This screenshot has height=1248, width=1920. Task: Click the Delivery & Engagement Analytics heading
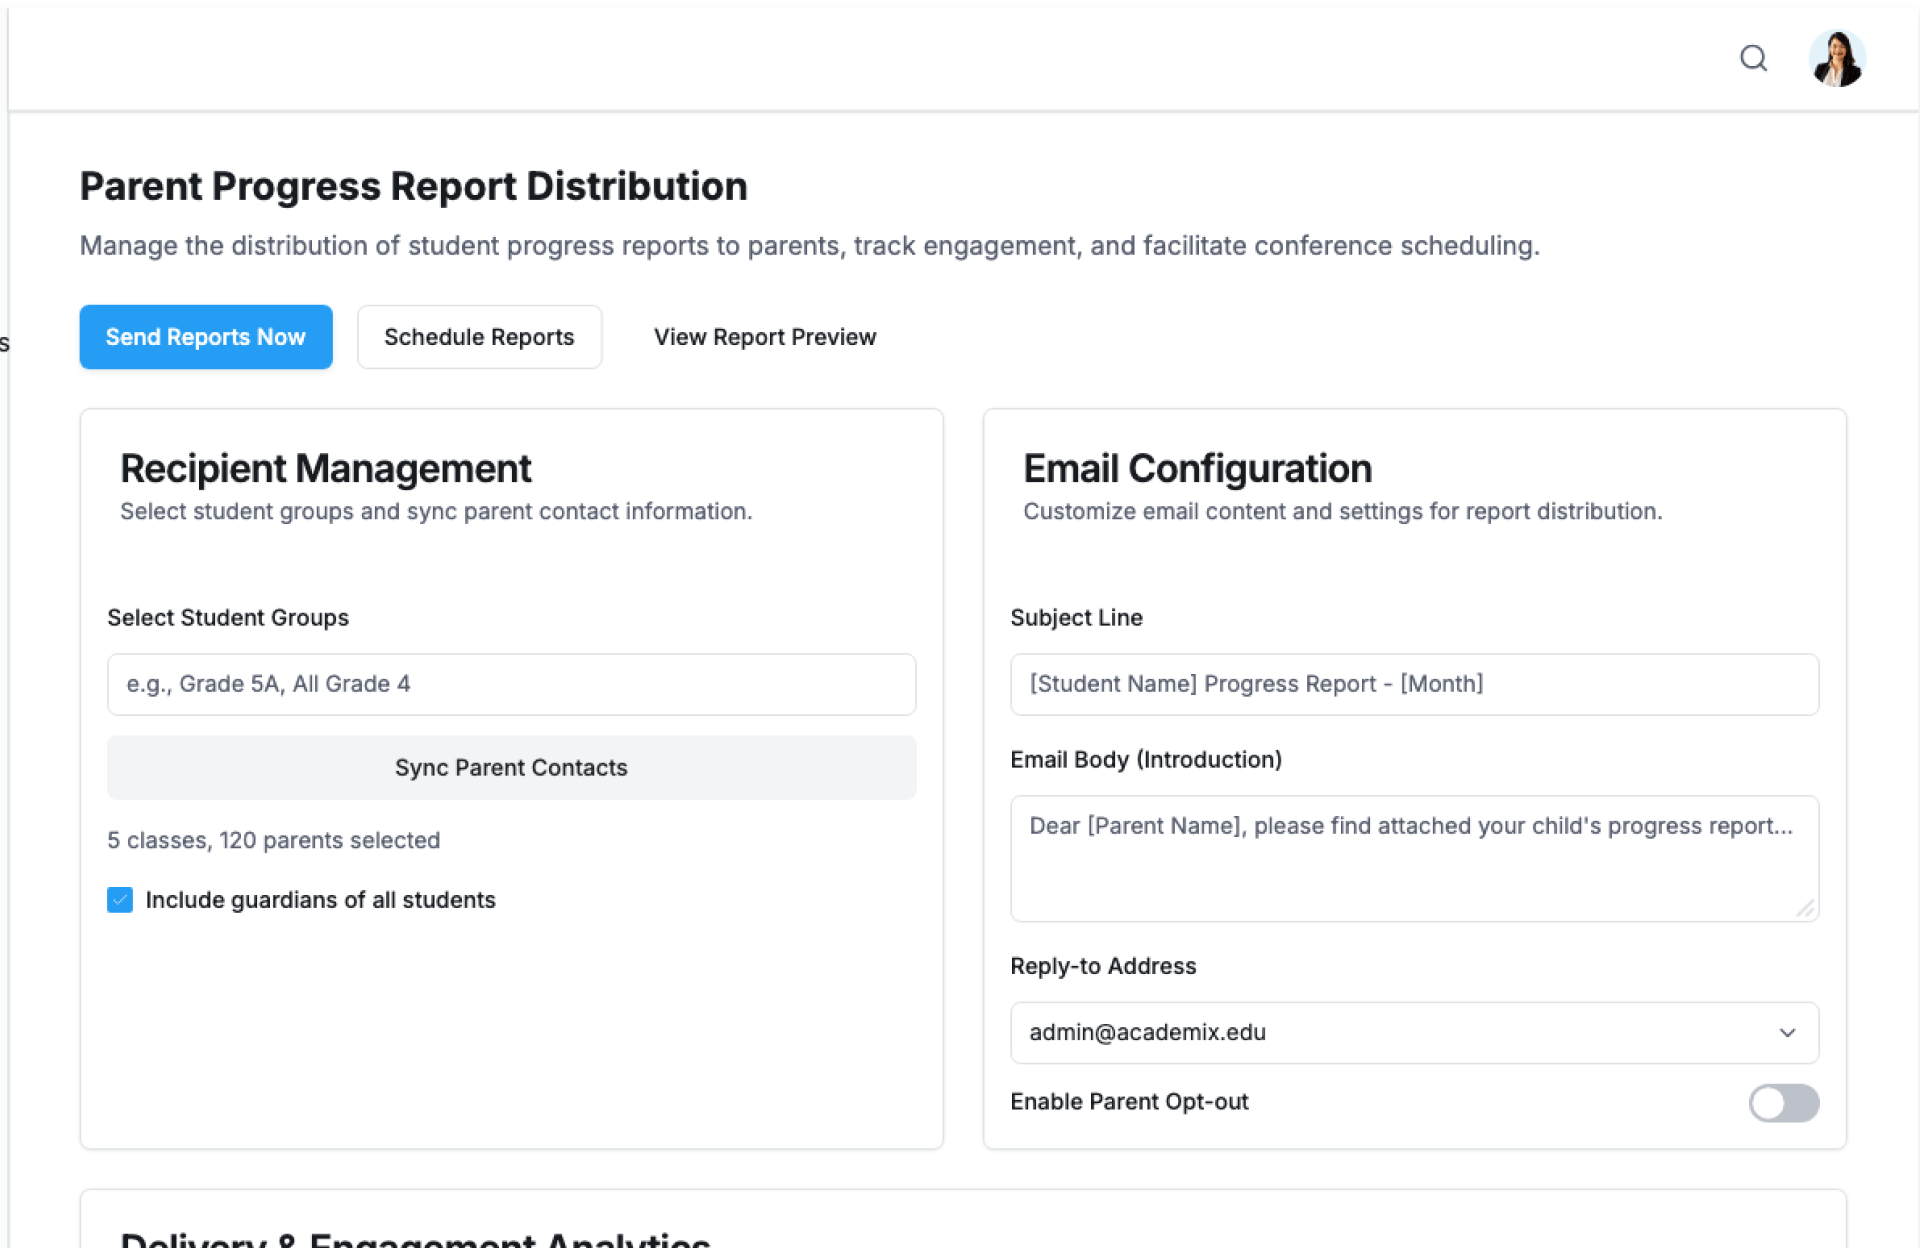click(415, 1238)
